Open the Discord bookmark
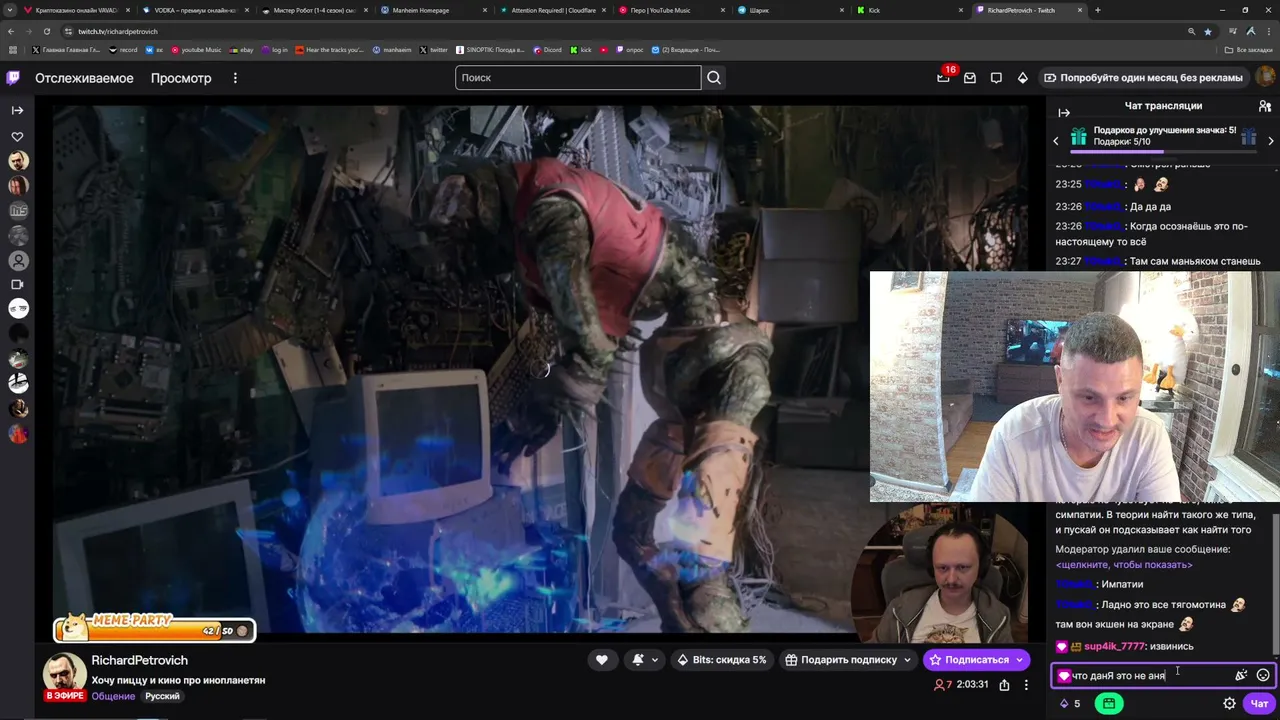Image resolution: width=1280 pixels, height=720 pixels. pyautogui.click(x=547, y=50)
